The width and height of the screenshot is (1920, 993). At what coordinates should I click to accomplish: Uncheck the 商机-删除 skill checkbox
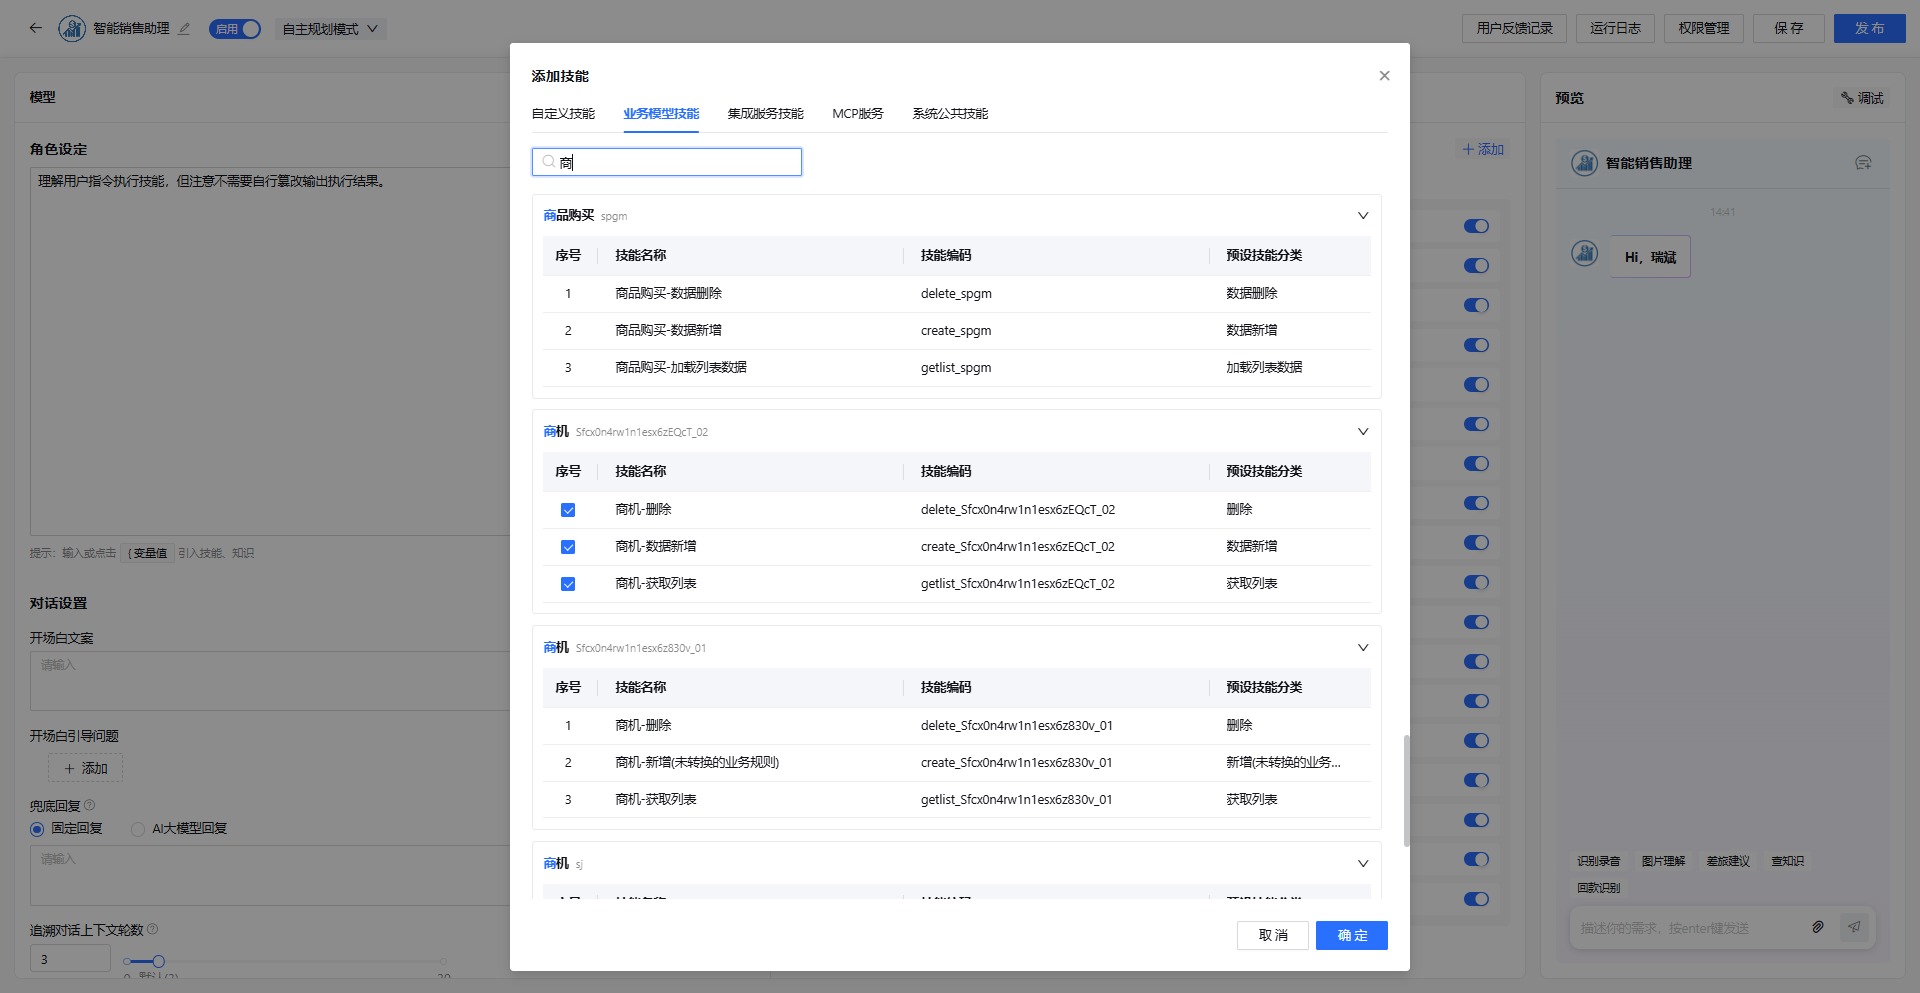click(x=568, y=510)
